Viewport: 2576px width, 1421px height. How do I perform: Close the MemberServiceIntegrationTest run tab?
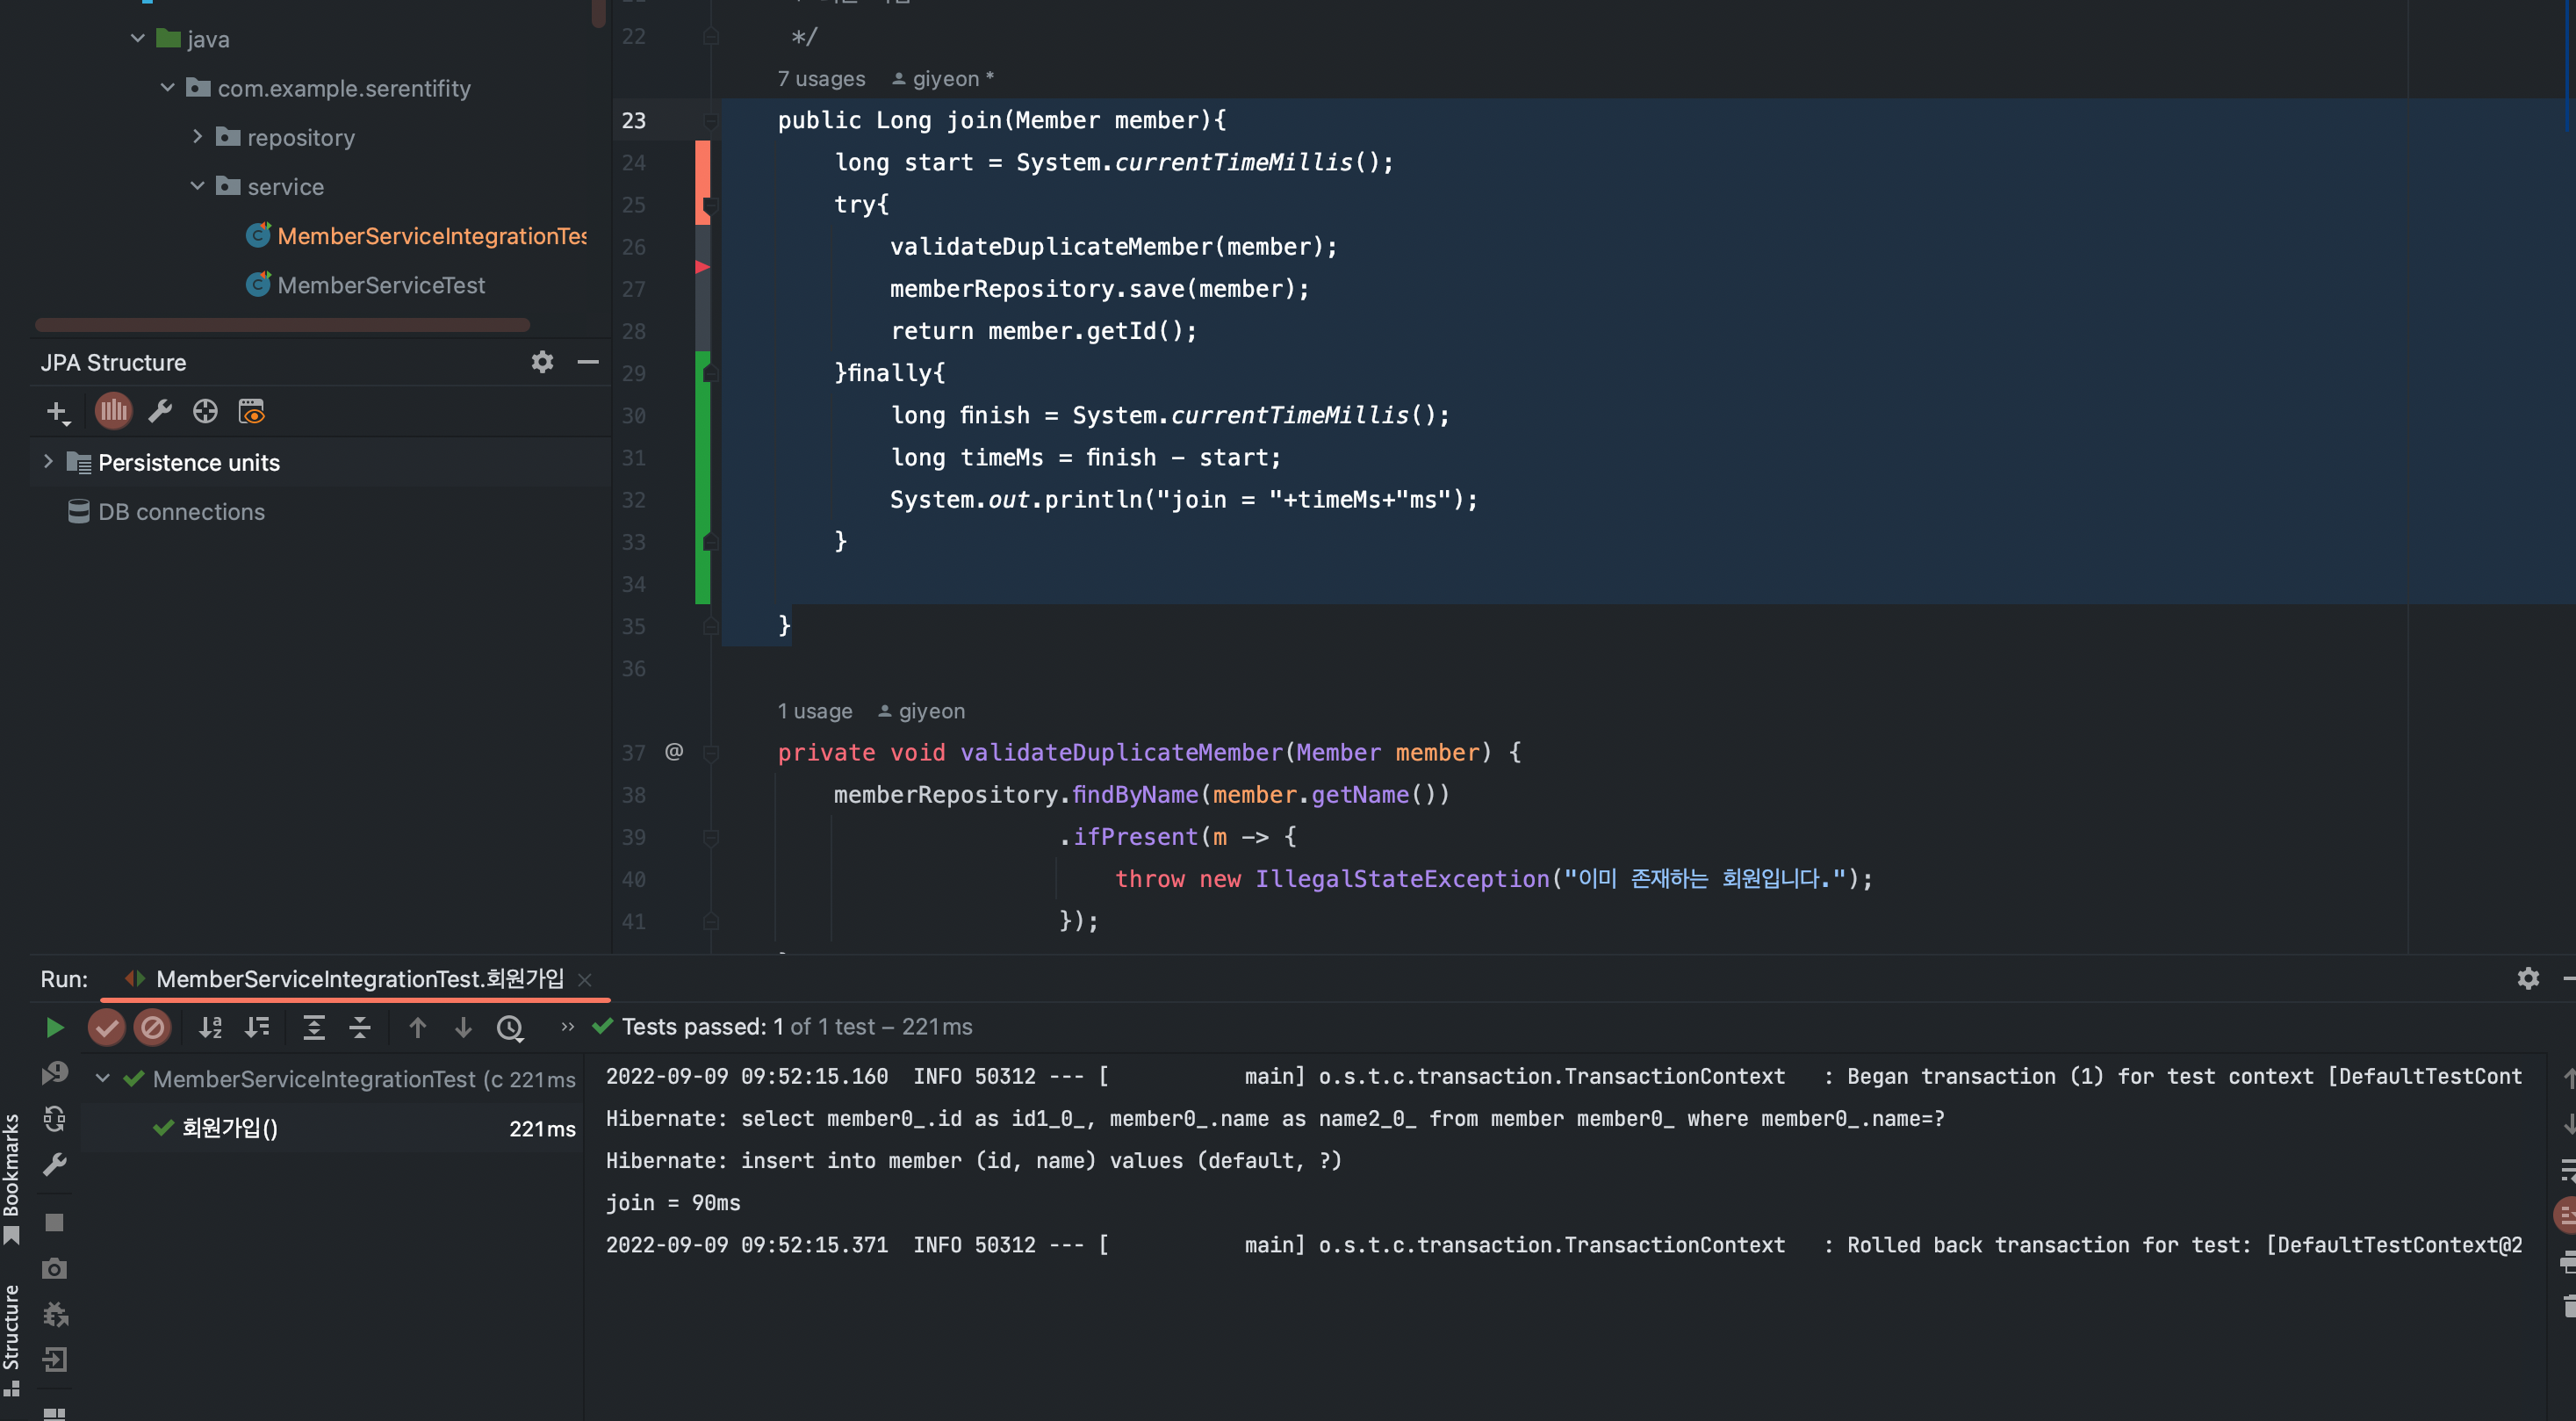pos(585,980)
